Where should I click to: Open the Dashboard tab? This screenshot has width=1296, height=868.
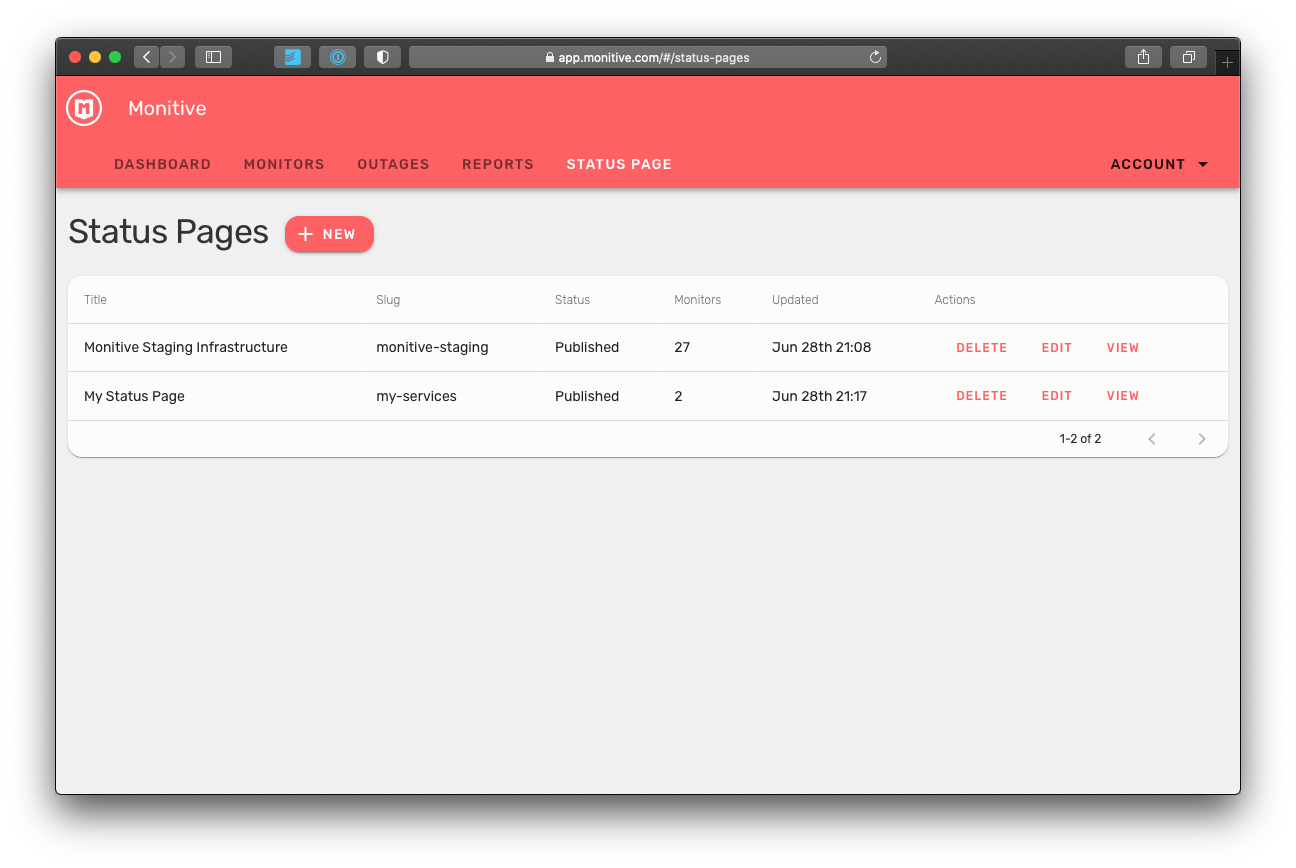coord(162,164)
